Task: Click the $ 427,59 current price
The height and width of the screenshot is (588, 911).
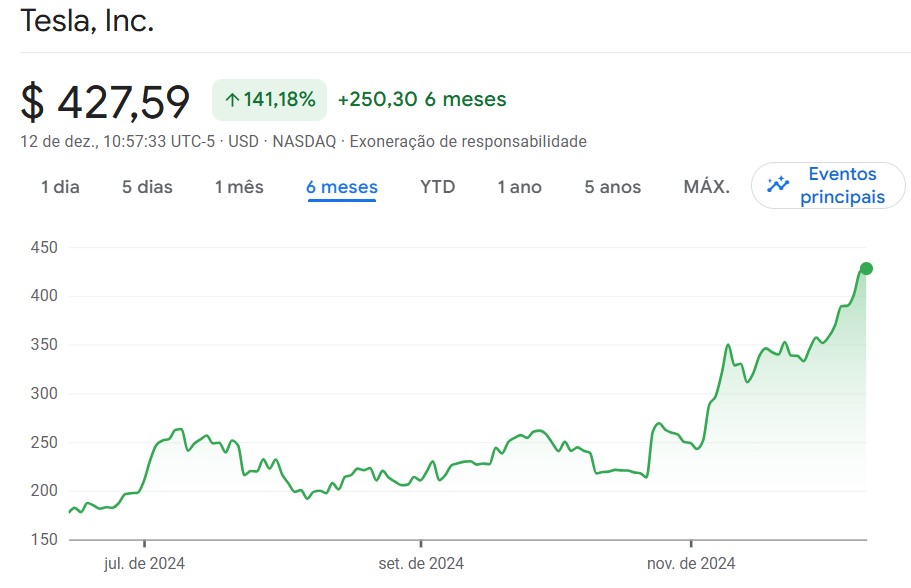Action: [105, 102]
